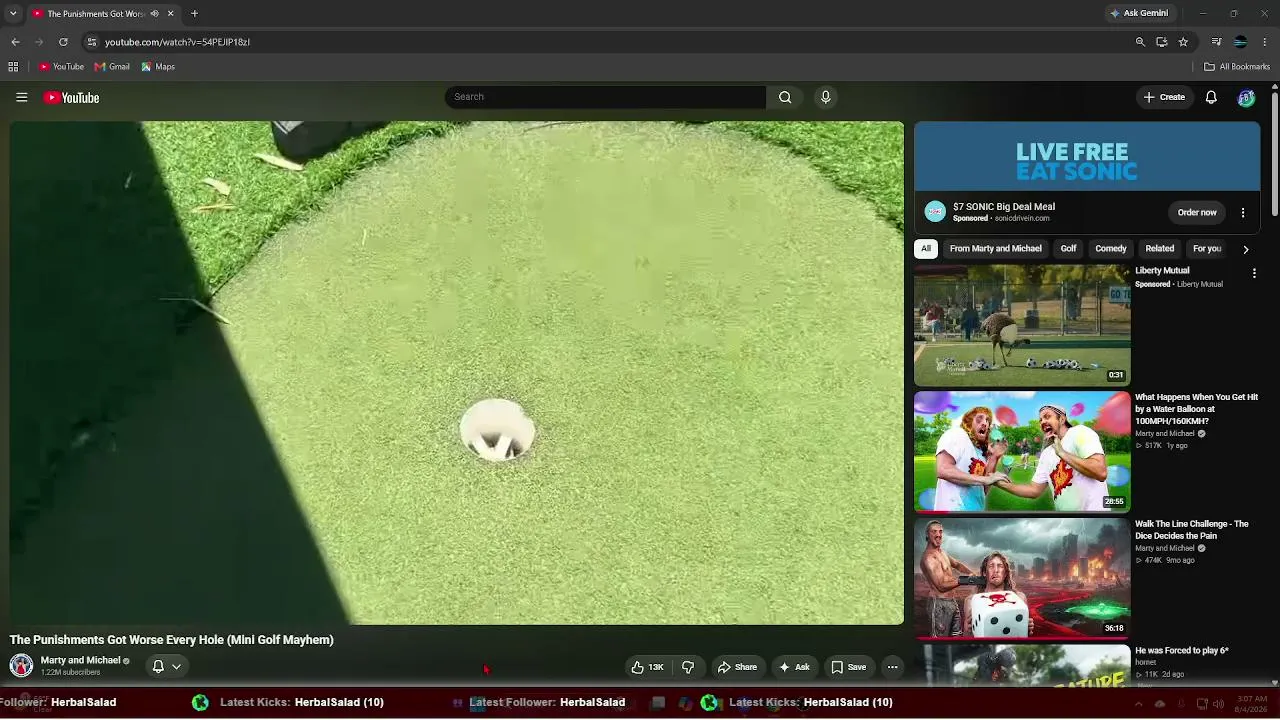Open the YouTube guide hamburger menu

pyautogui.click(x=21, y=97)
